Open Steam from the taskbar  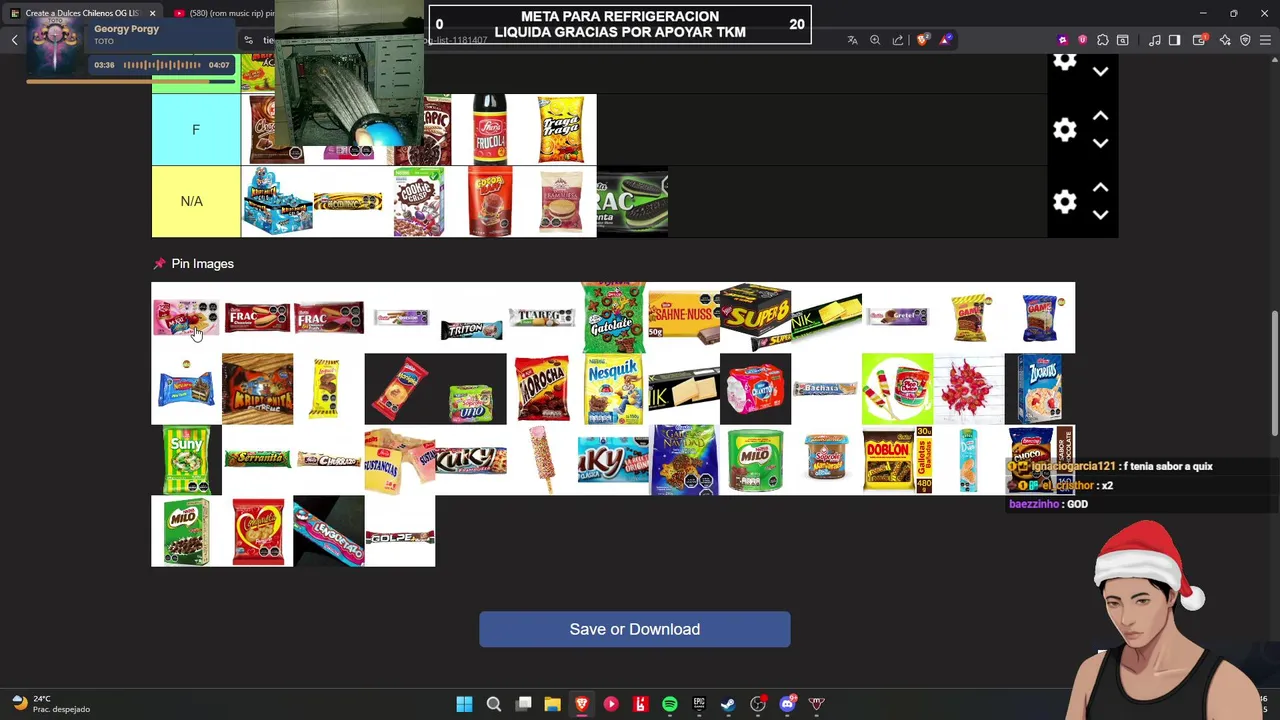point(728,704)
